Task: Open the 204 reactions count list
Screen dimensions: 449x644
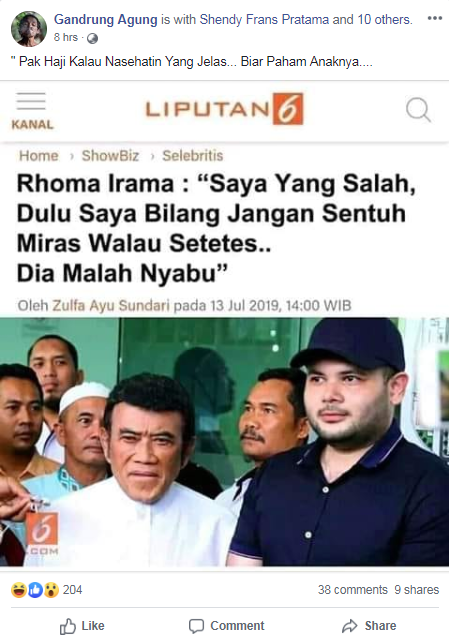Action: click(72, 590)
